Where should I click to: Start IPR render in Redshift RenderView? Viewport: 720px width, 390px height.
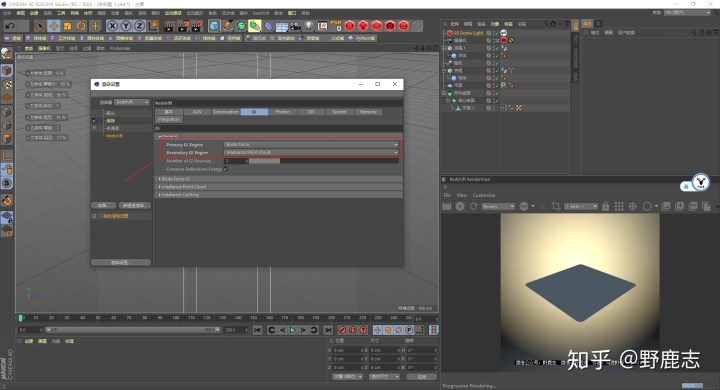[x=460, y=207]
